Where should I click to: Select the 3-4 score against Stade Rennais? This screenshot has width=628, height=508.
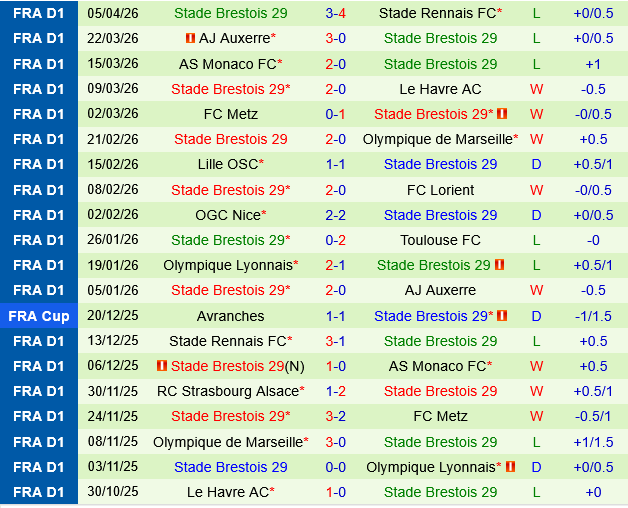tap(335, 13)
